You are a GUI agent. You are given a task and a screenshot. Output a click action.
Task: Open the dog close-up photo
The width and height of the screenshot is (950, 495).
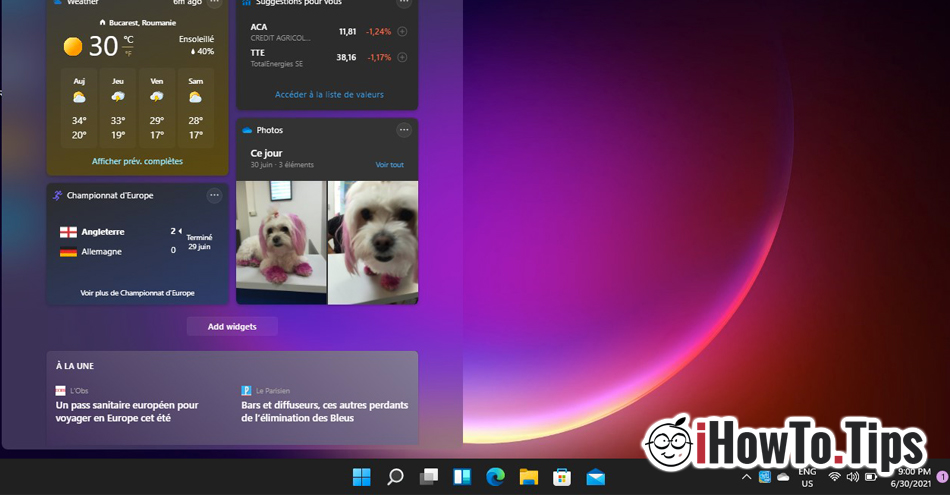pos(373,242)
